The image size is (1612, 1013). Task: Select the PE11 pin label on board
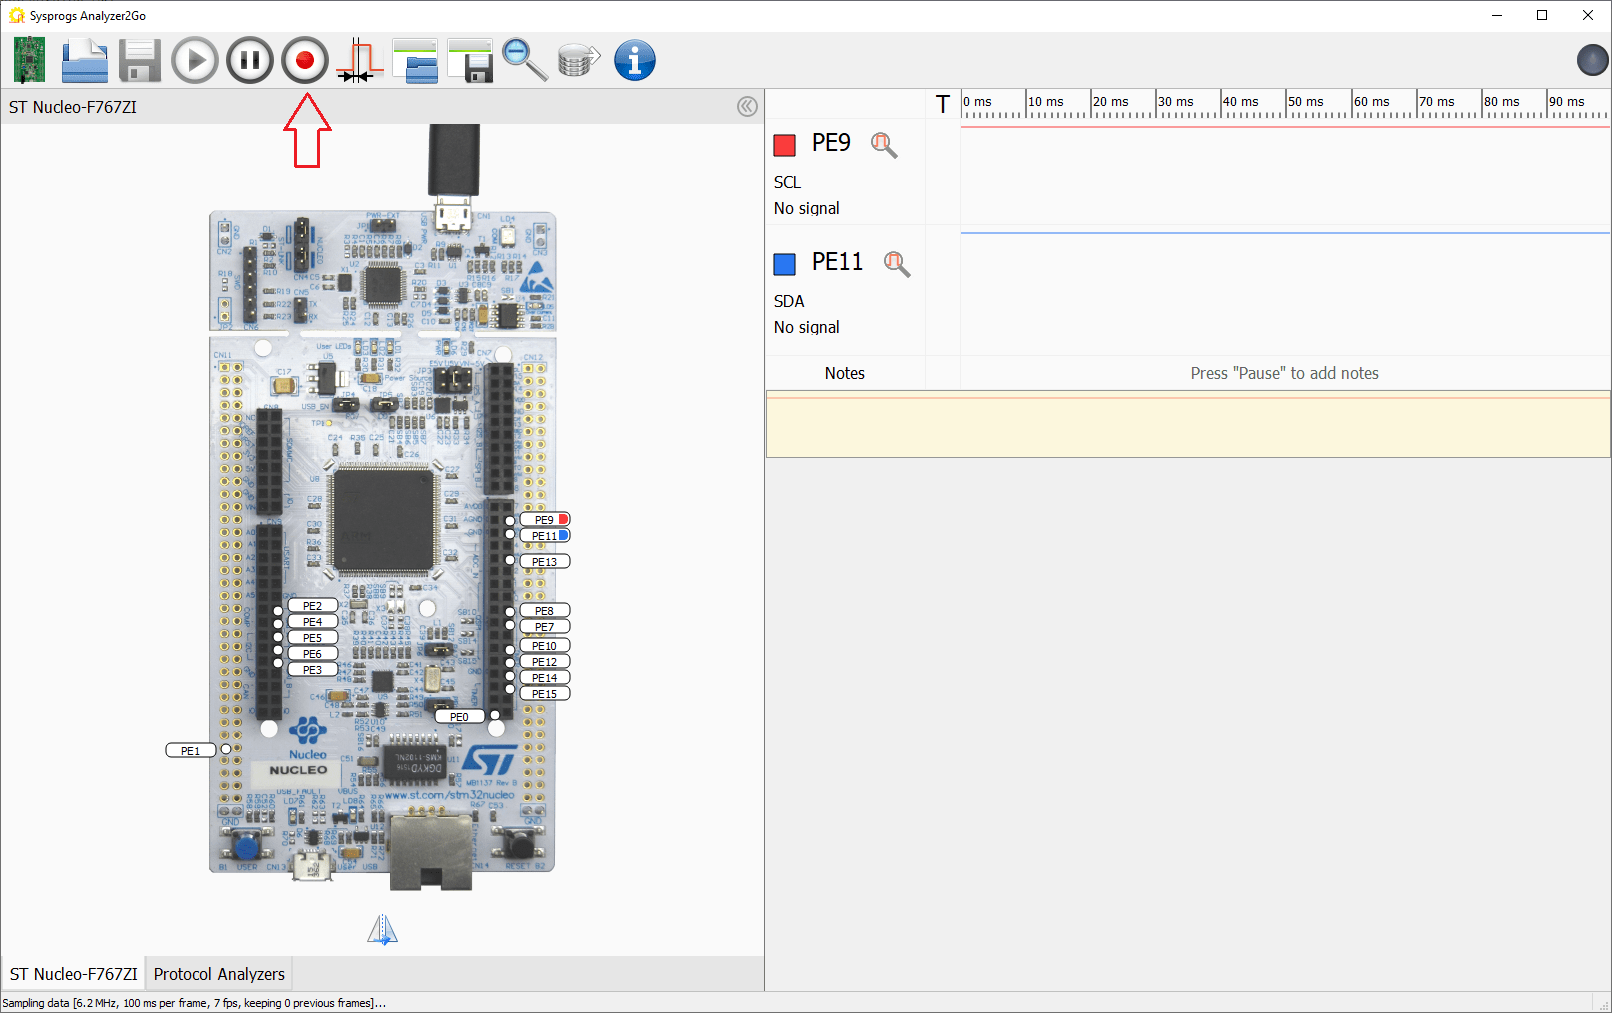pos(544,535)
